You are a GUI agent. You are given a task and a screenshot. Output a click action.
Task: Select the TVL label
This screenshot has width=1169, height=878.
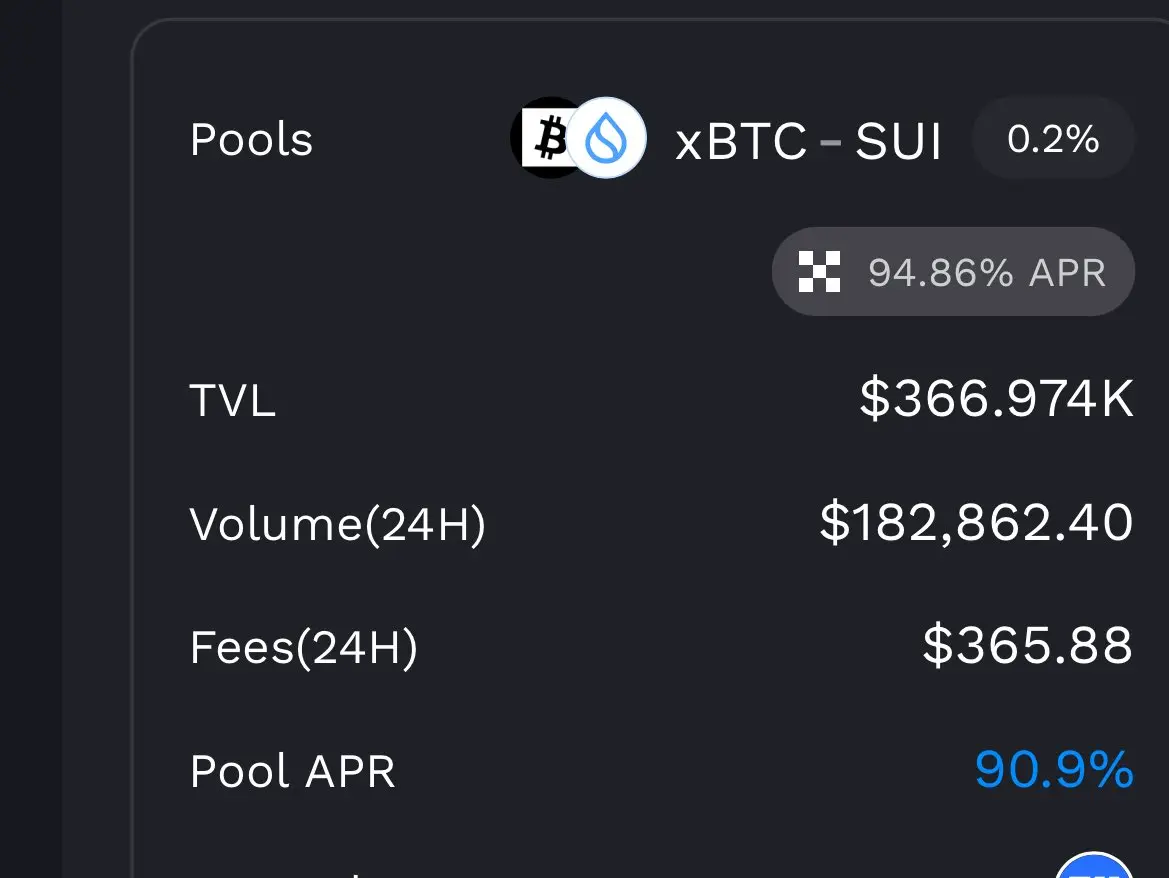click(233, 400)
